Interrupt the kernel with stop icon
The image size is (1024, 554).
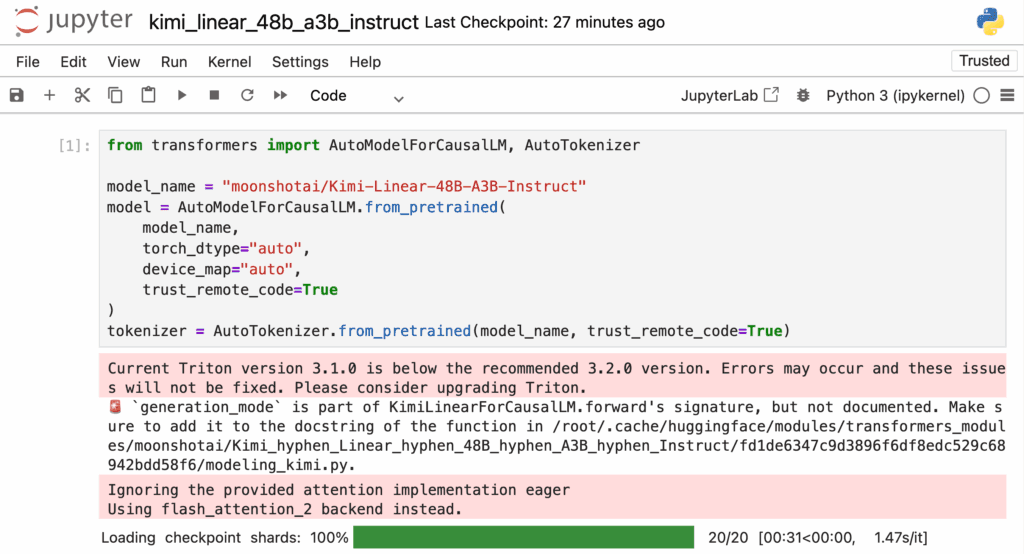tap(214, 96)
